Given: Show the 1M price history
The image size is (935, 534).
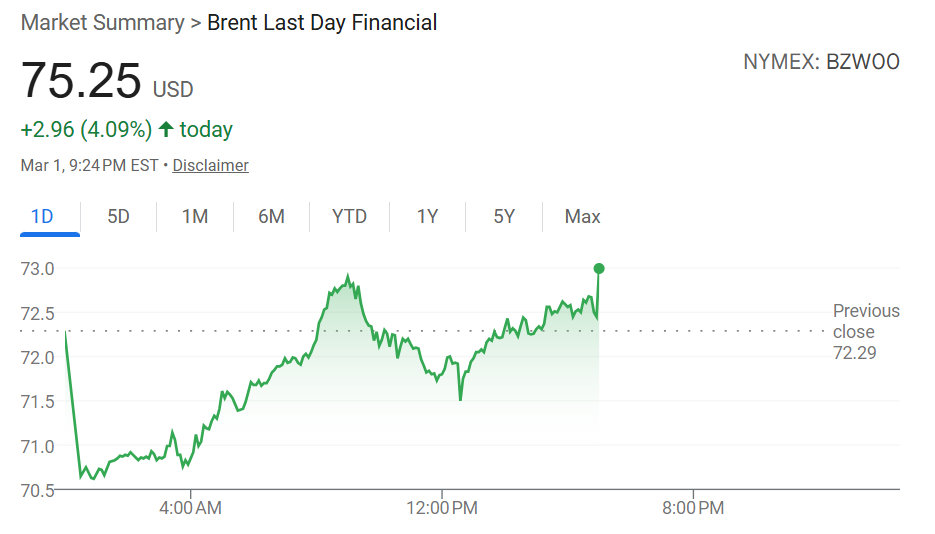Looking at the screenshot, I should tap(195, 216).
